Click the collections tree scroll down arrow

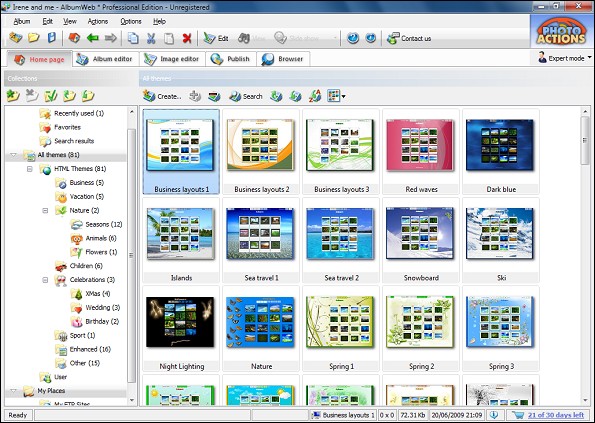tap(132, 400)
